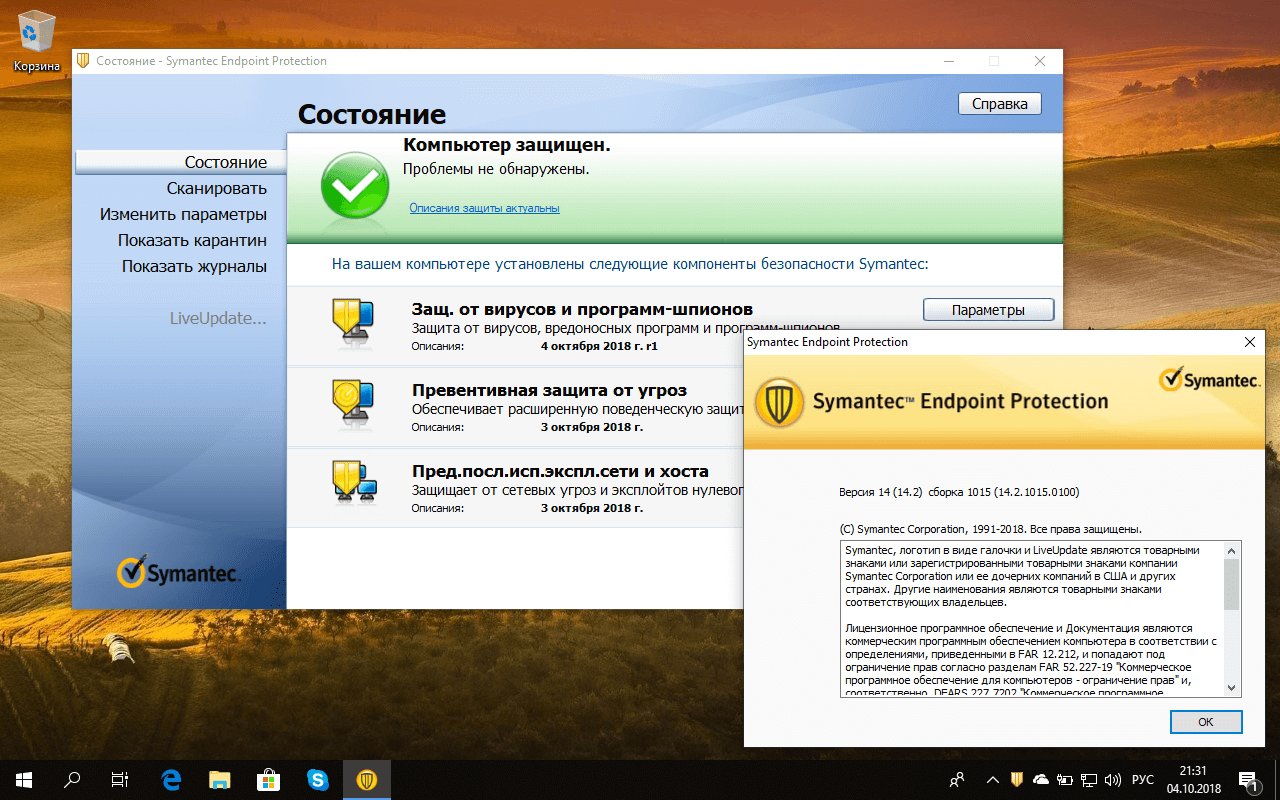Open Изменить параметры in the sidebar

pos(183,214)
